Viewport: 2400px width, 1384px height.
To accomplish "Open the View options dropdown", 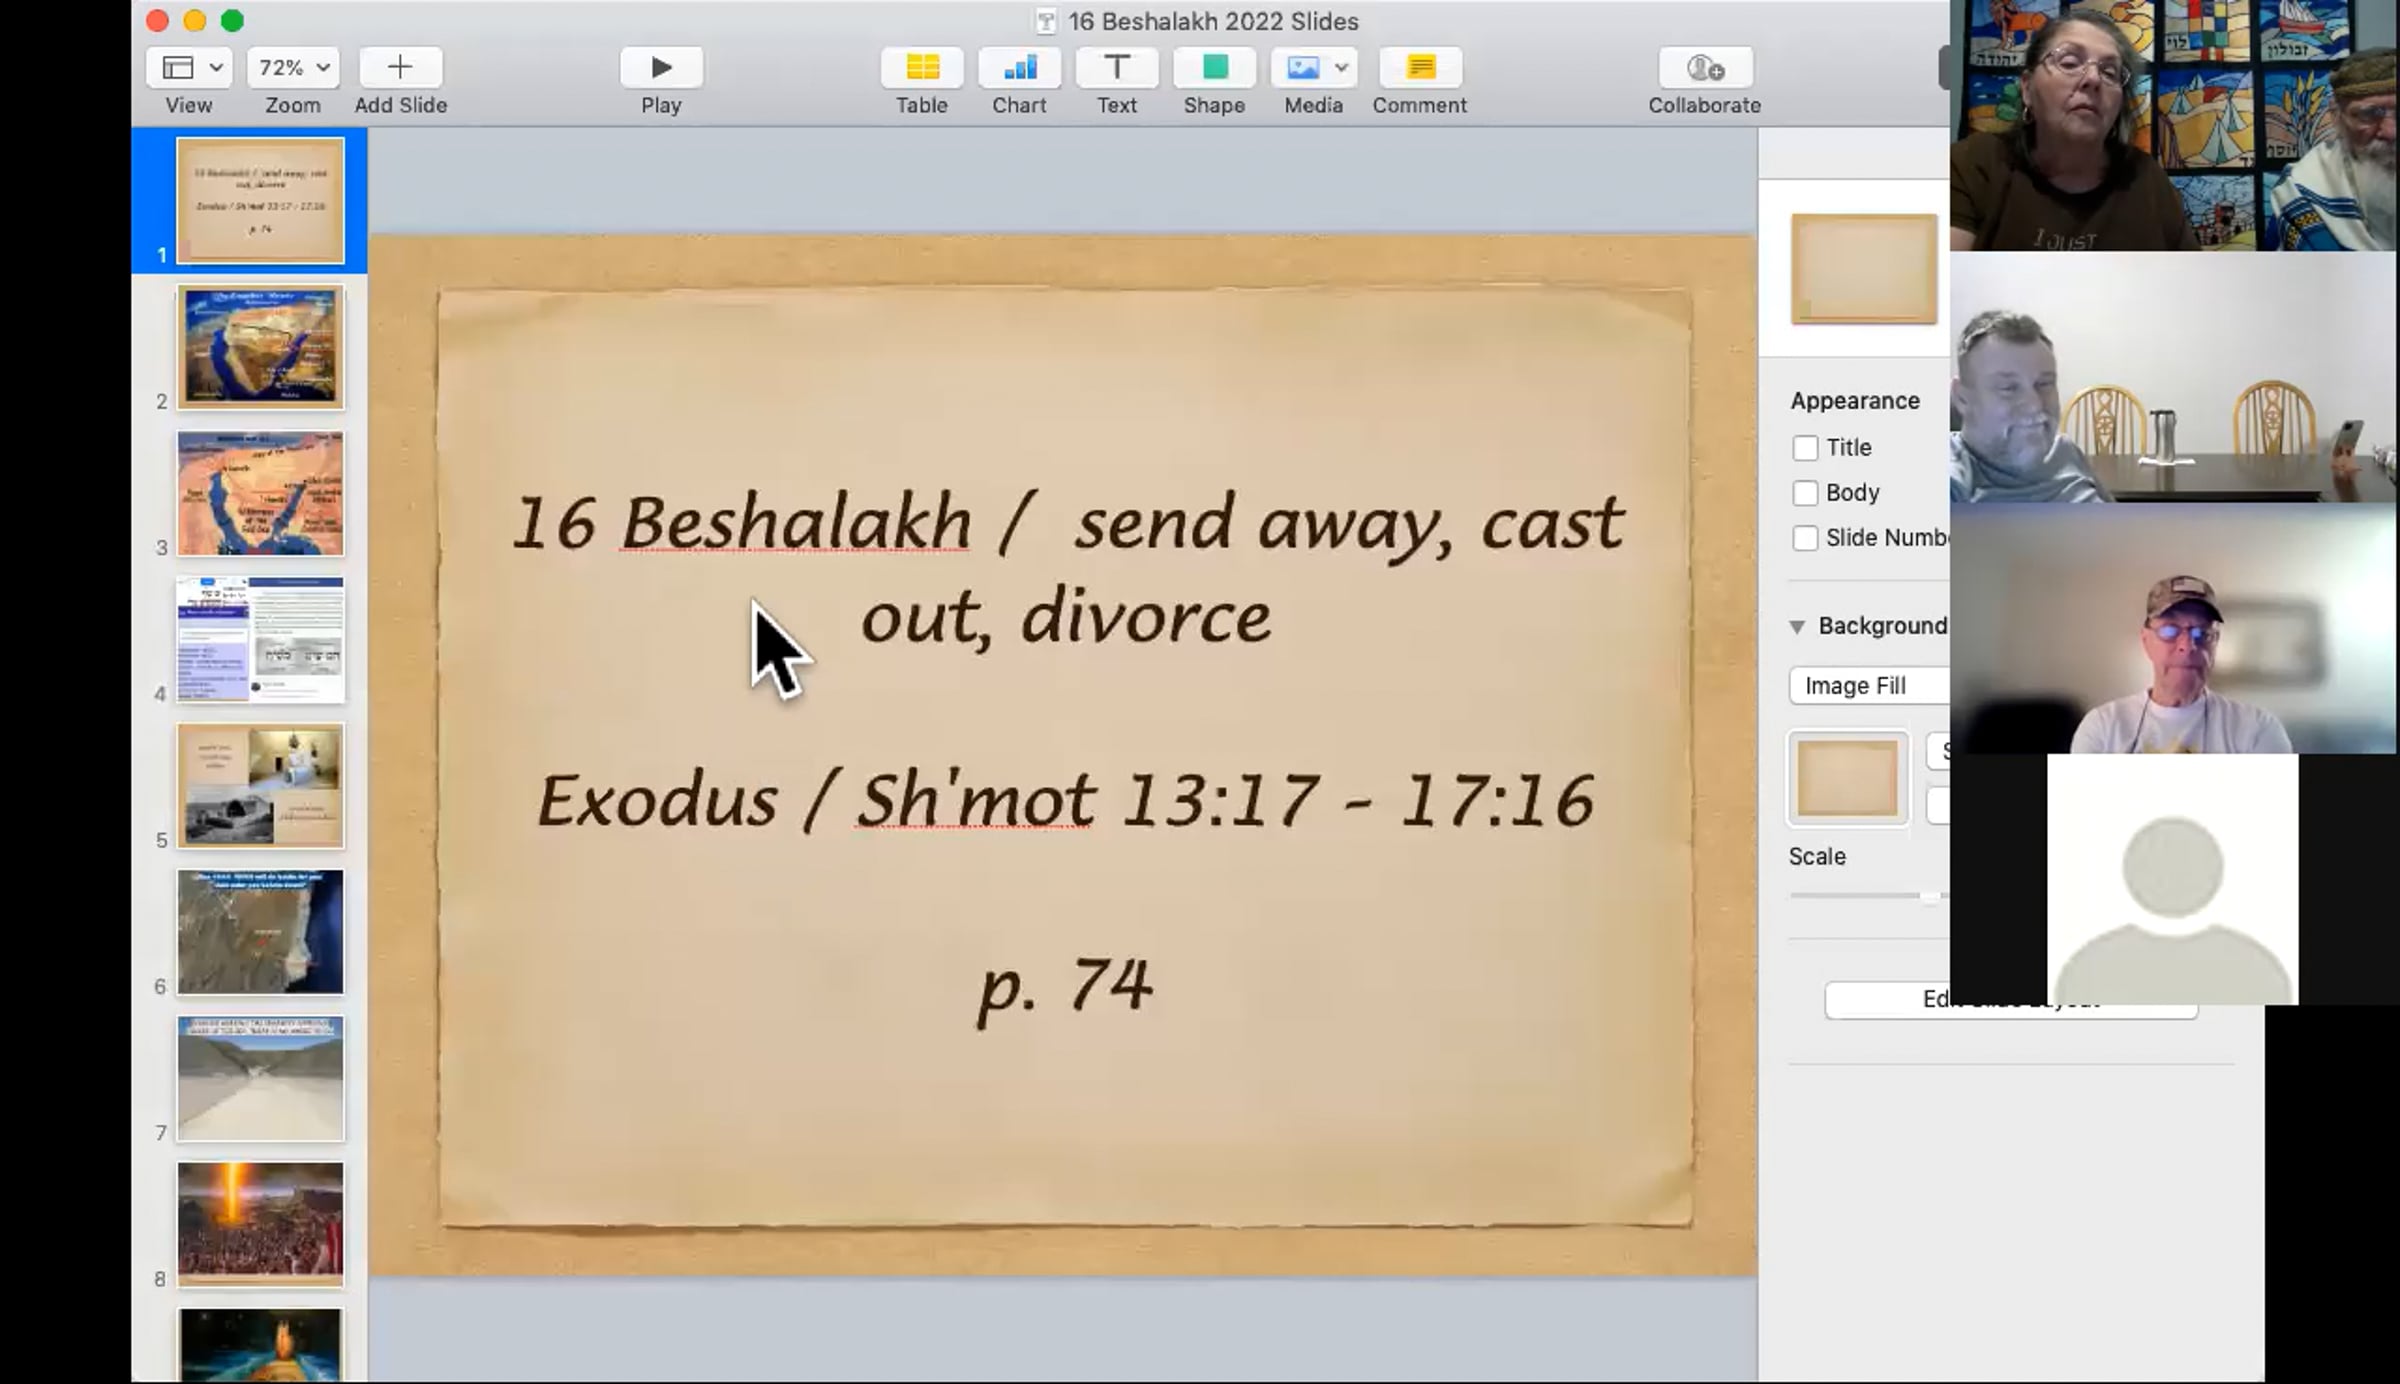I will point(189,67).
